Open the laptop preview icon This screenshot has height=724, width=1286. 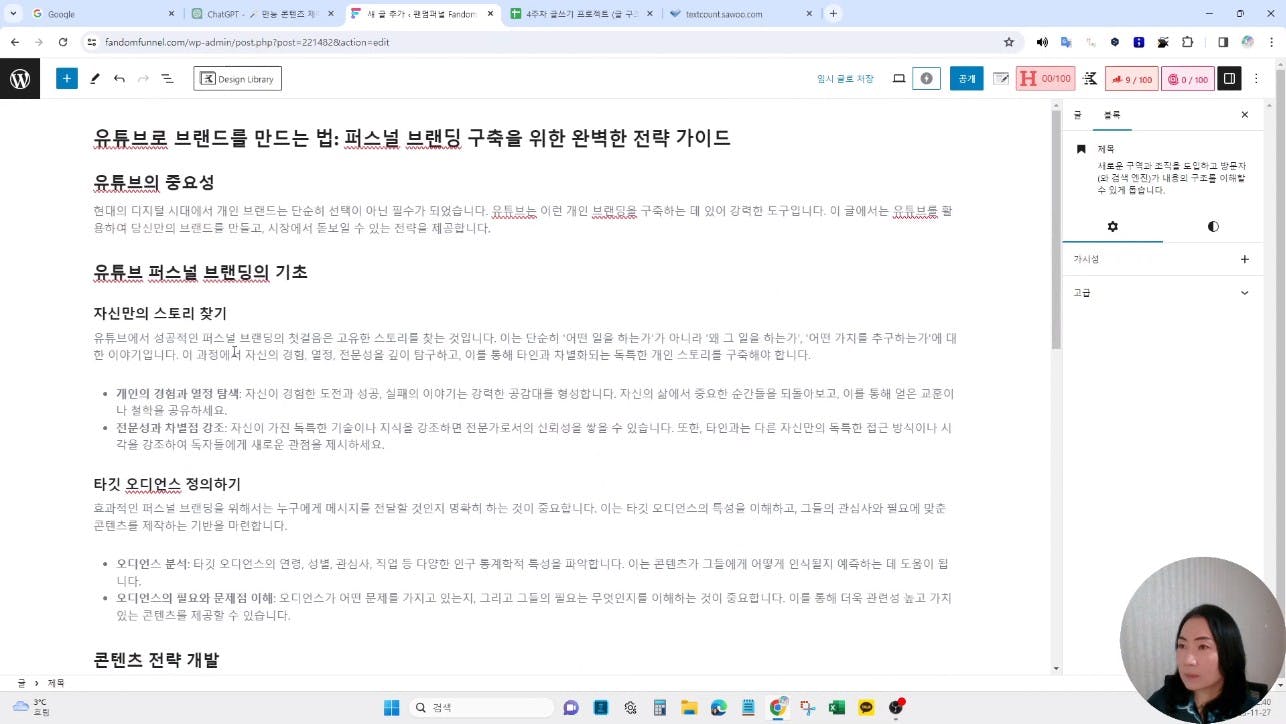click(899, 79)
